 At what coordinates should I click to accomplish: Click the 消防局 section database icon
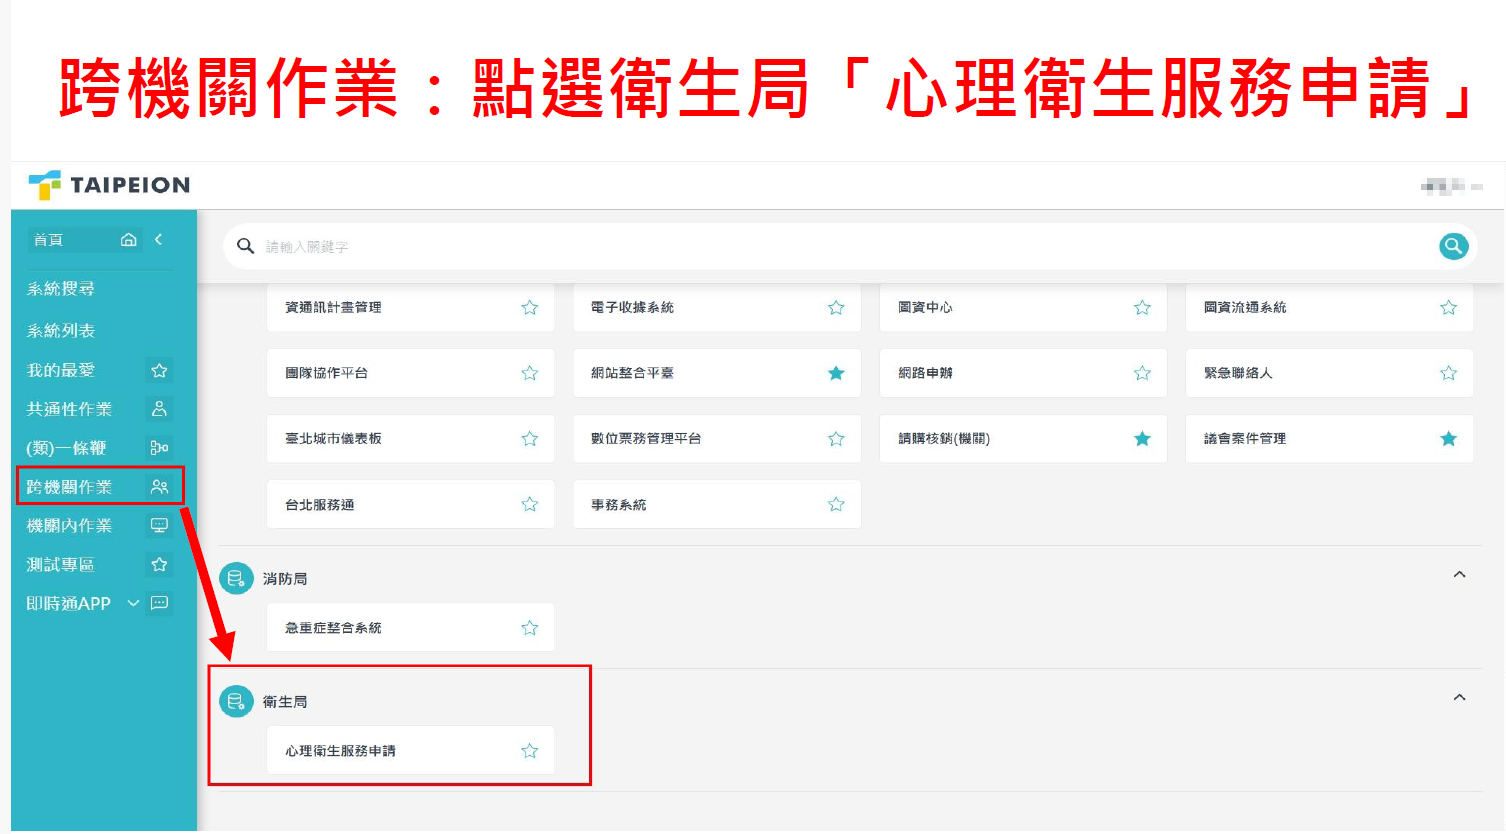(x=236, y=578)
